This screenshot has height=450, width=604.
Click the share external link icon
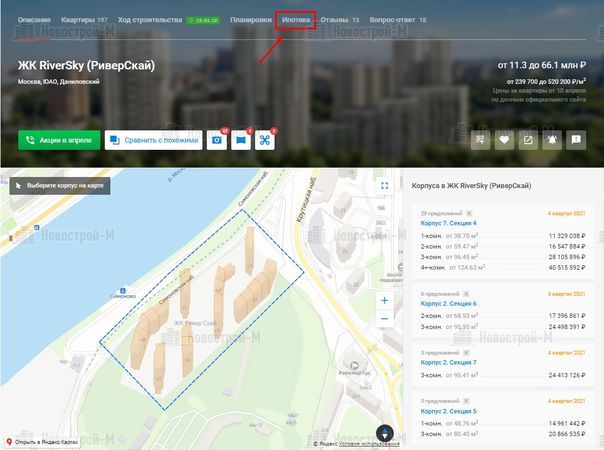[x=529, y=140]
